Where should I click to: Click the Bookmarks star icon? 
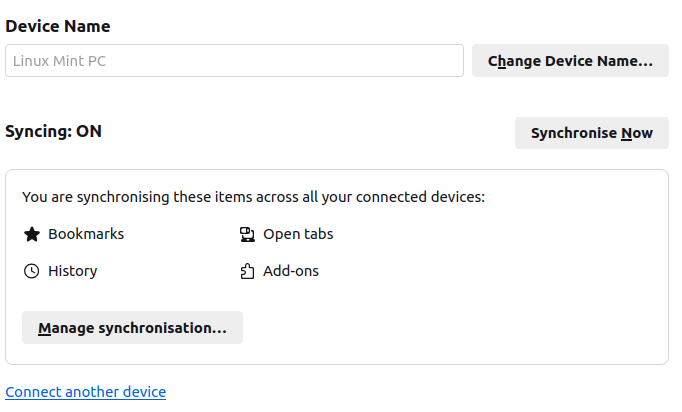click(31, 234)
